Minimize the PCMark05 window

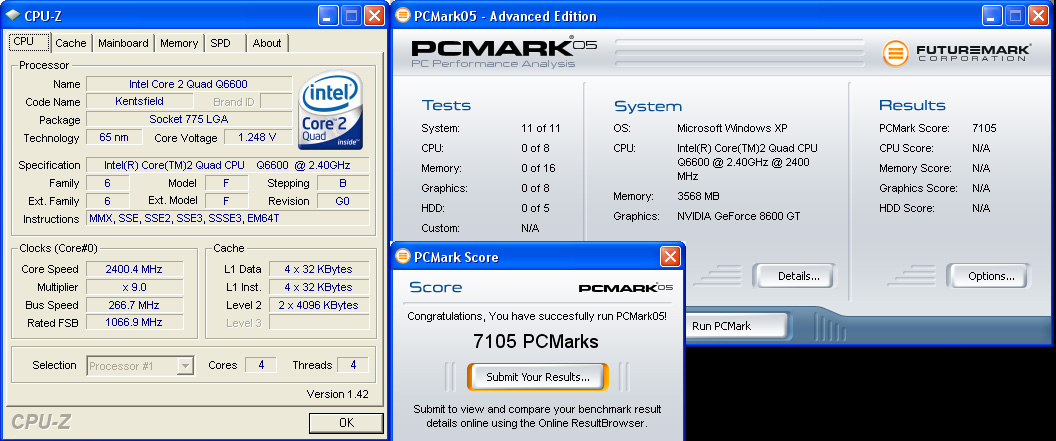point(992,15)
